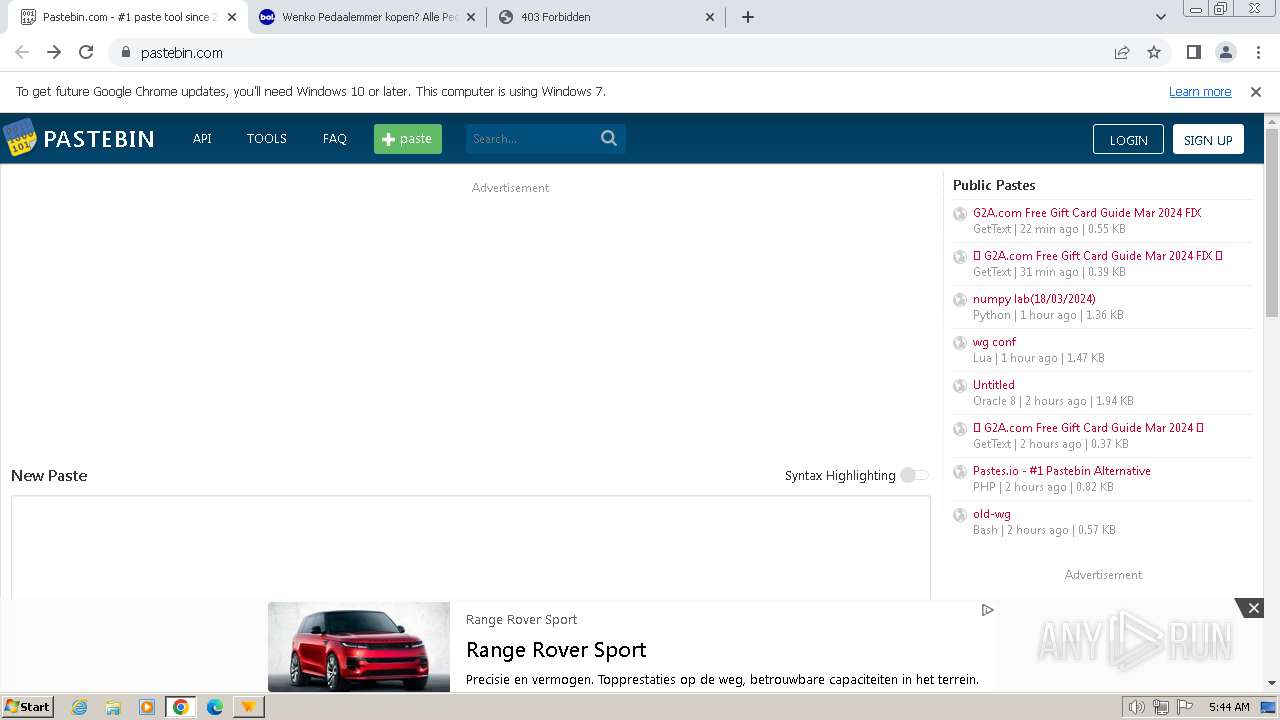Click the volume icon in system tray
1280x720 pixels.
tap(1136, 707)
